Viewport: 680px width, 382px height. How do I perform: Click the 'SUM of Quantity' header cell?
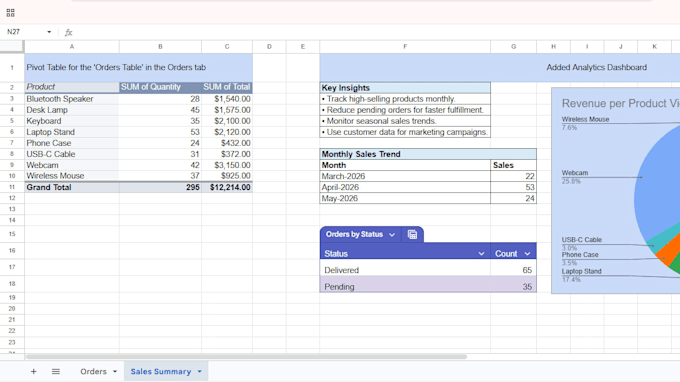[160, 87]
